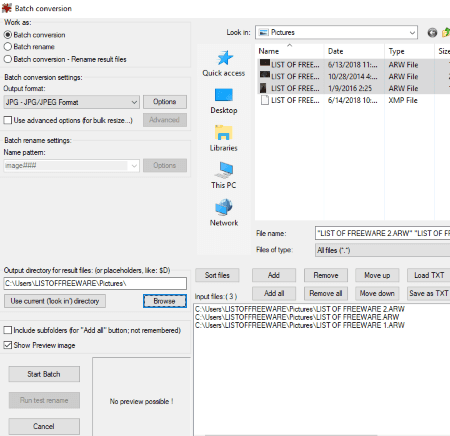The width and height of the screenshot is (450, 436).
Task: Click the Add all button
Action: point(274,293)
